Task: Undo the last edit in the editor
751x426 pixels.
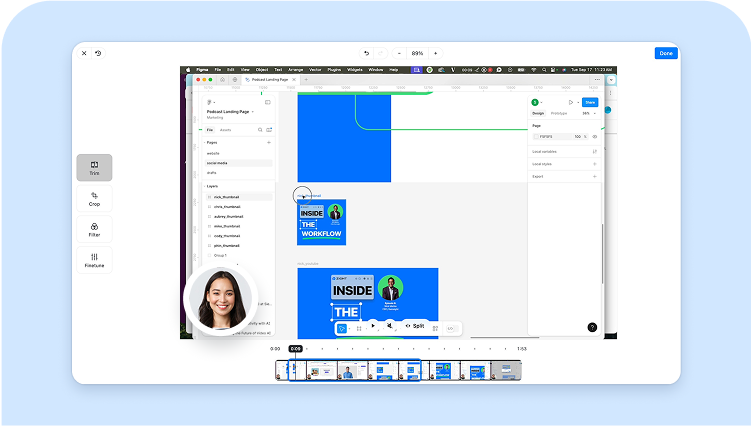Action: click(x=366, y=53)
